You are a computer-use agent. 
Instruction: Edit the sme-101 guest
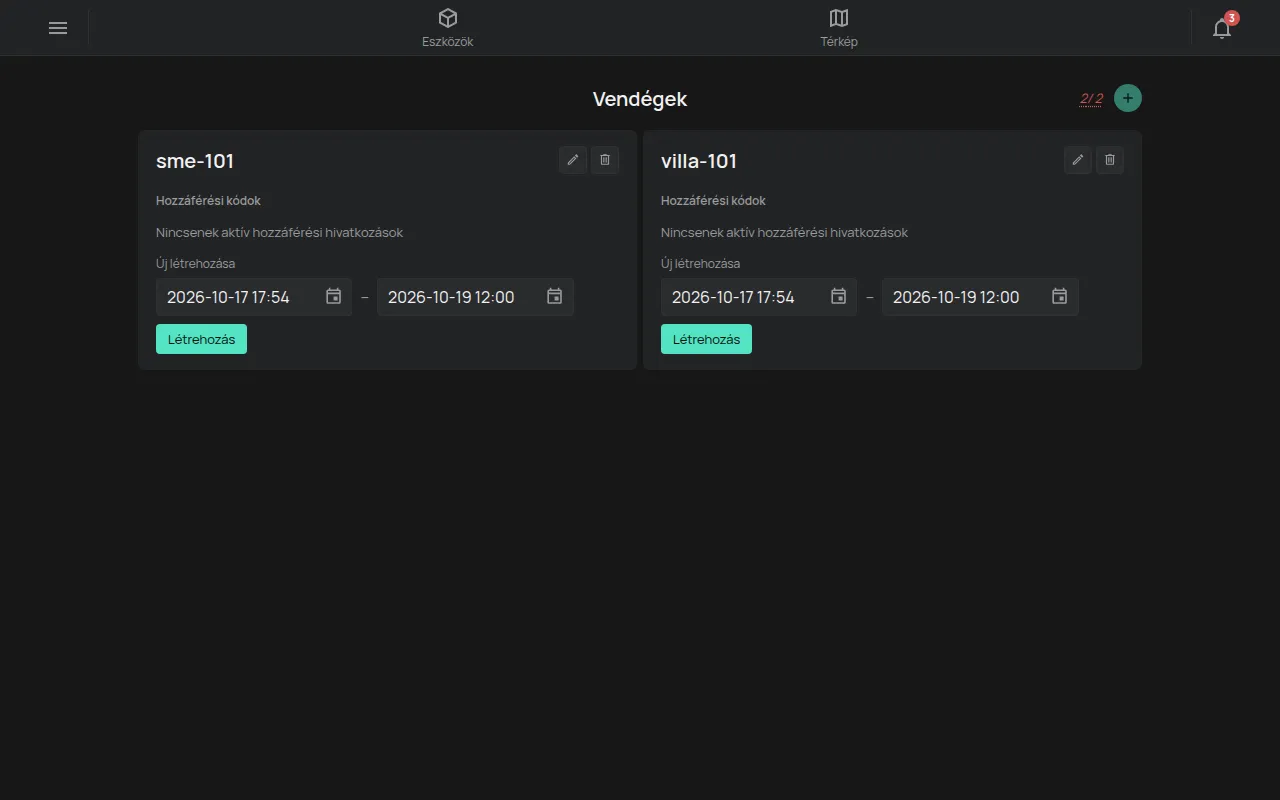(573, 160)
